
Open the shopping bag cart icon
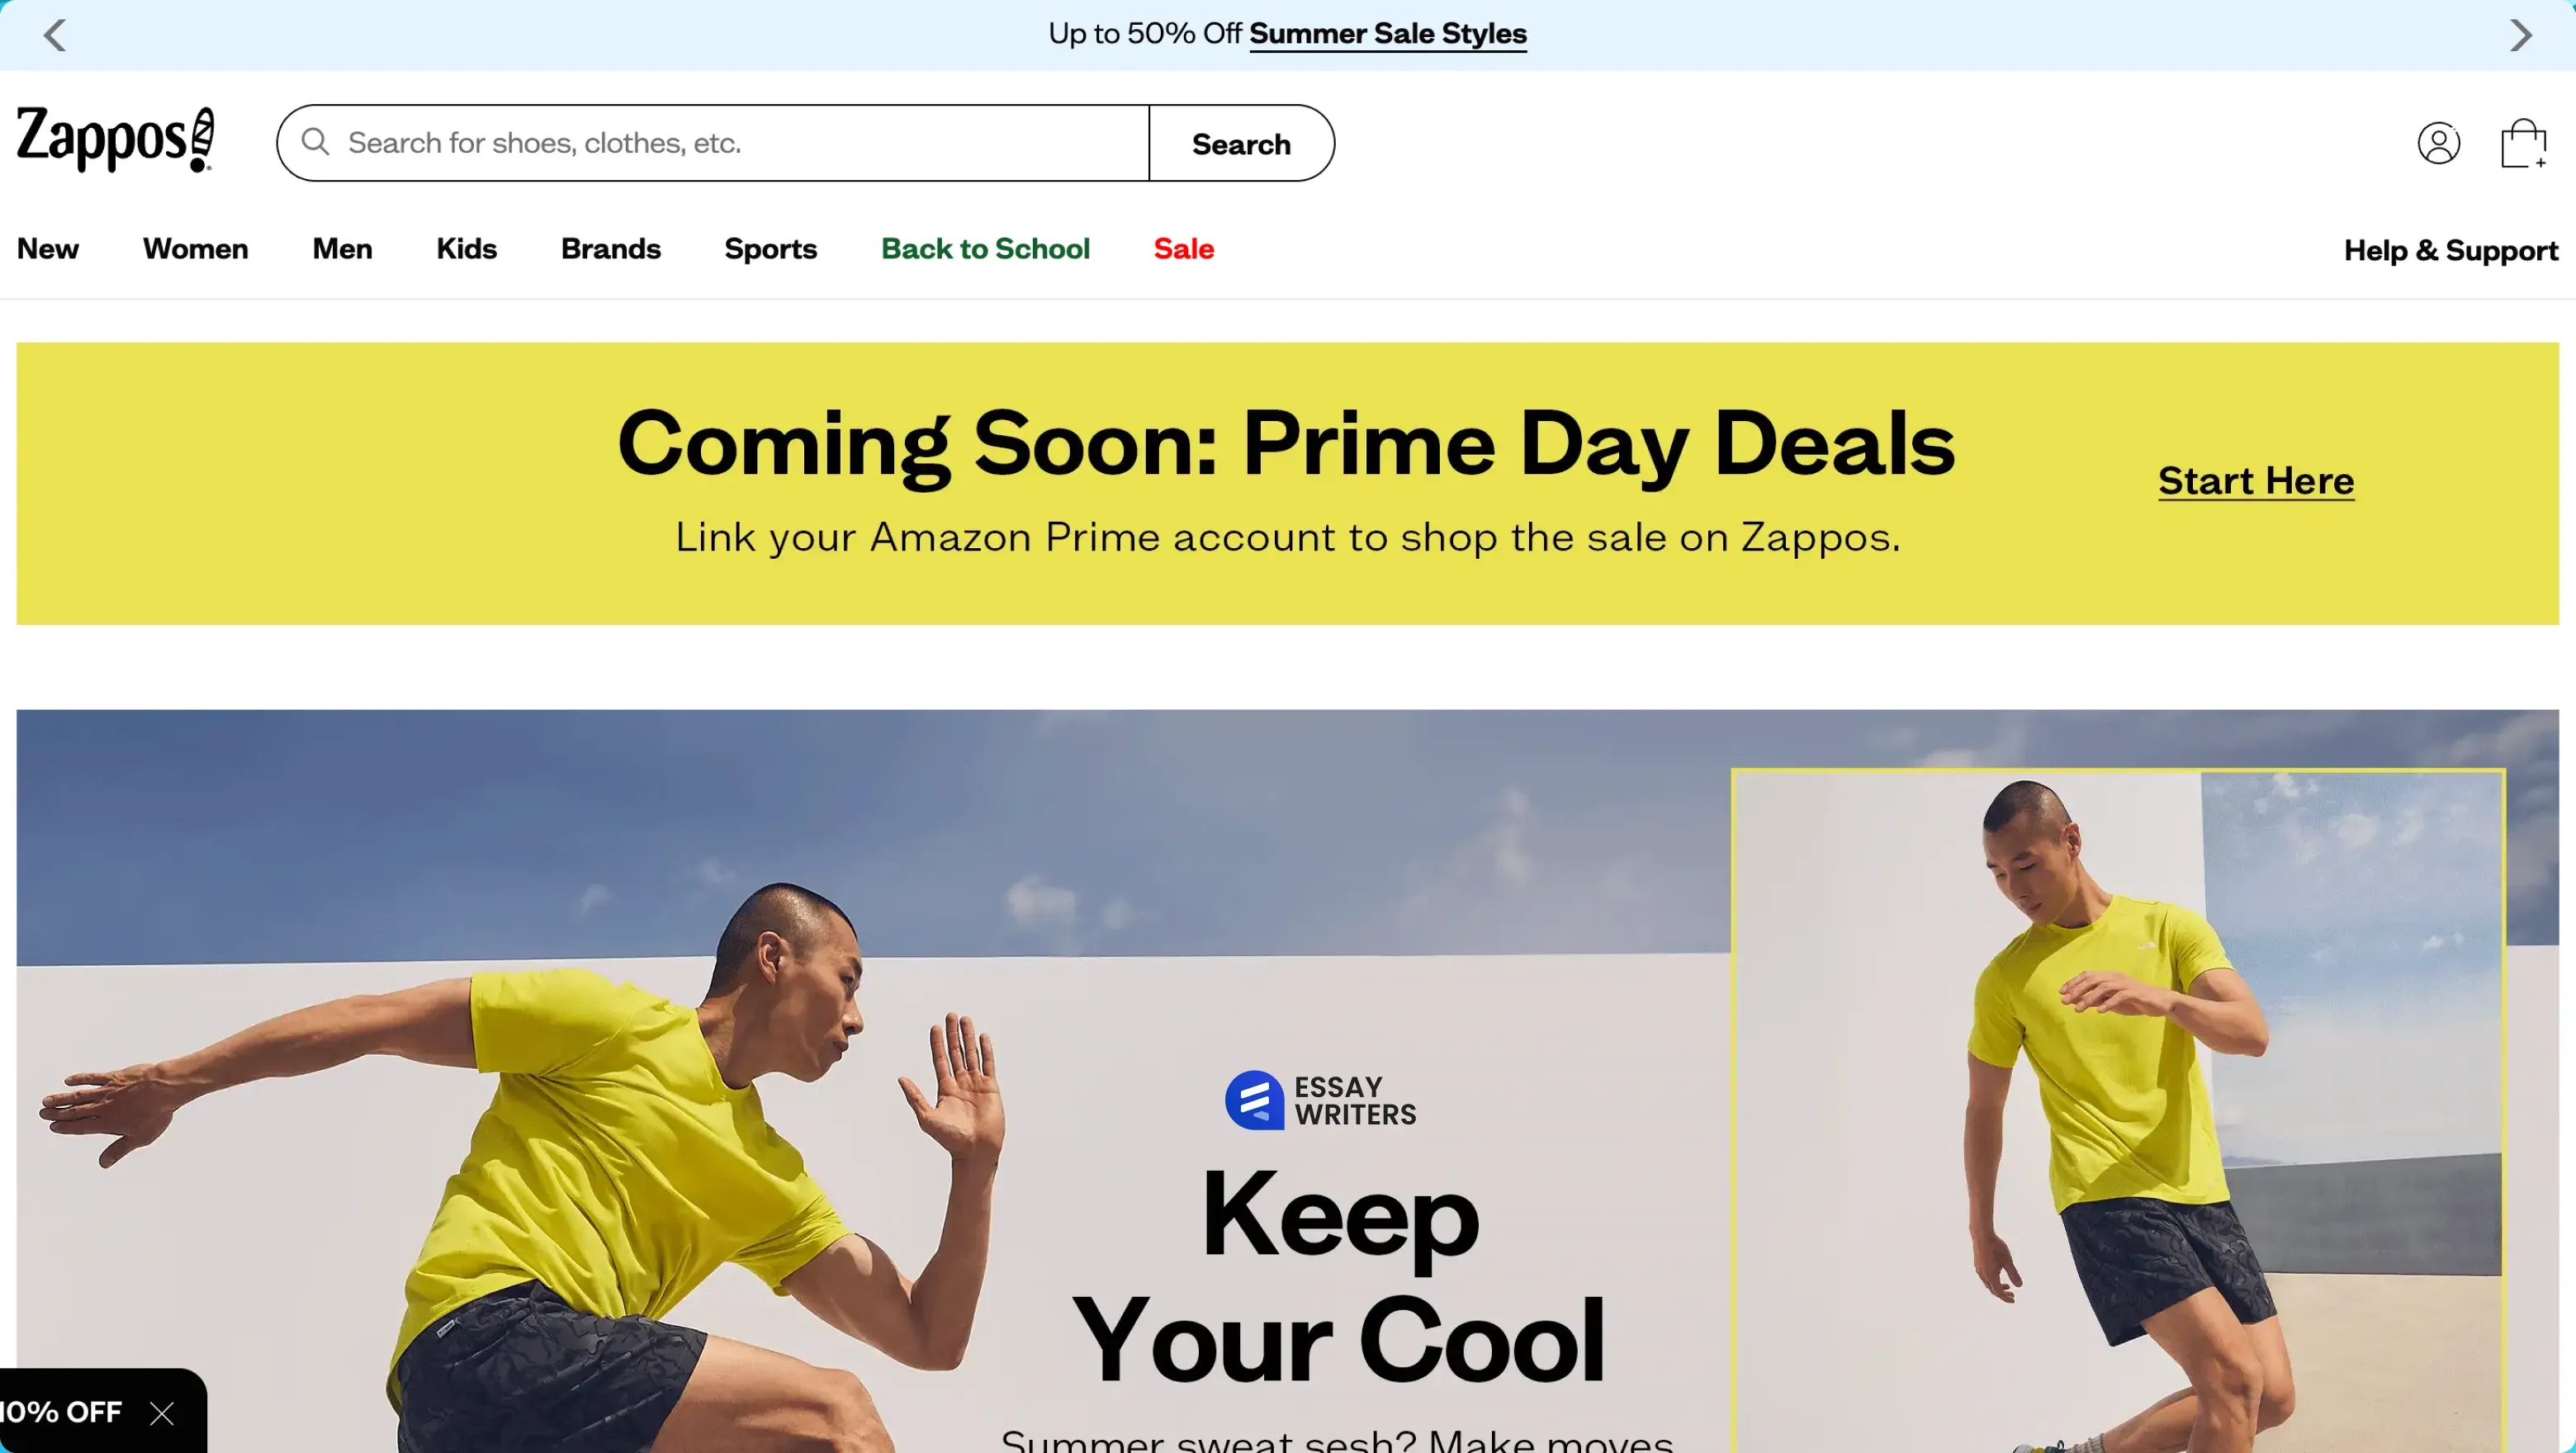click(x=2523, y=144)
